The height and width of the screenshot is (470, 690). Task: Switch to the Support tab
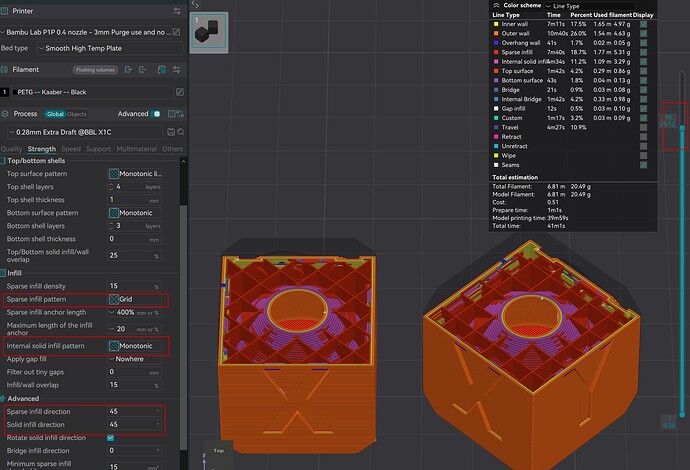tap(99, 149)
